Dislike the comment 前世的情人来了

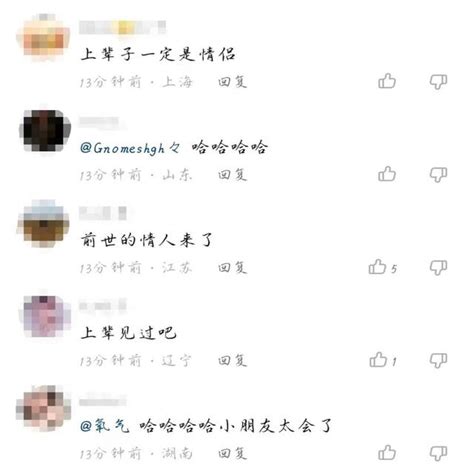tap(438, 267)
